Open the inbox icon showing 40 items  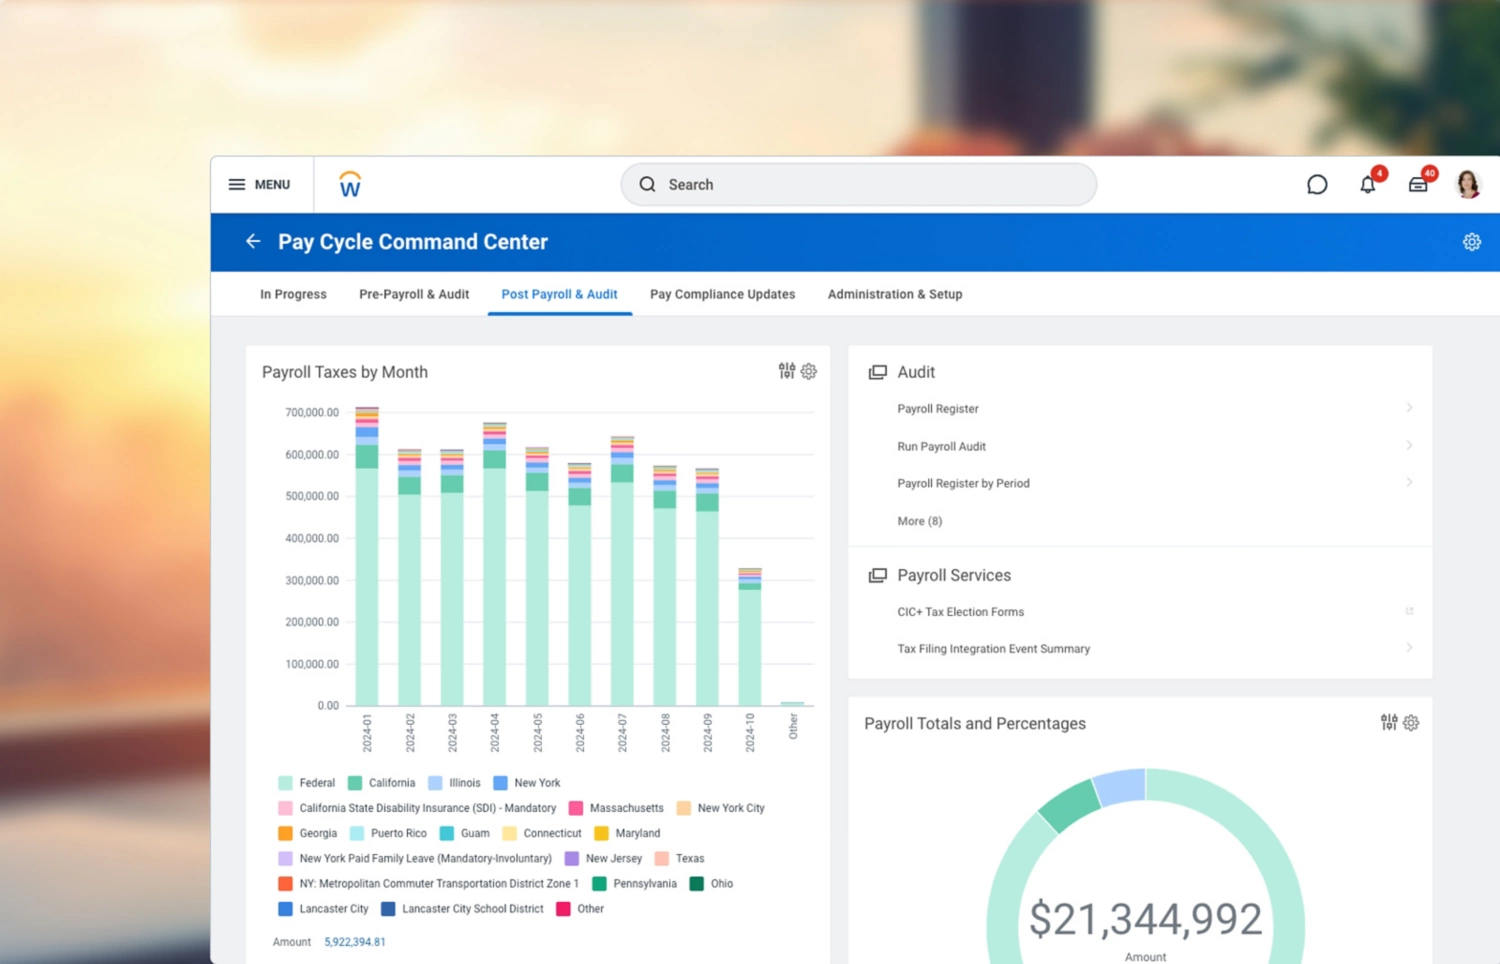click(1417, 184)
